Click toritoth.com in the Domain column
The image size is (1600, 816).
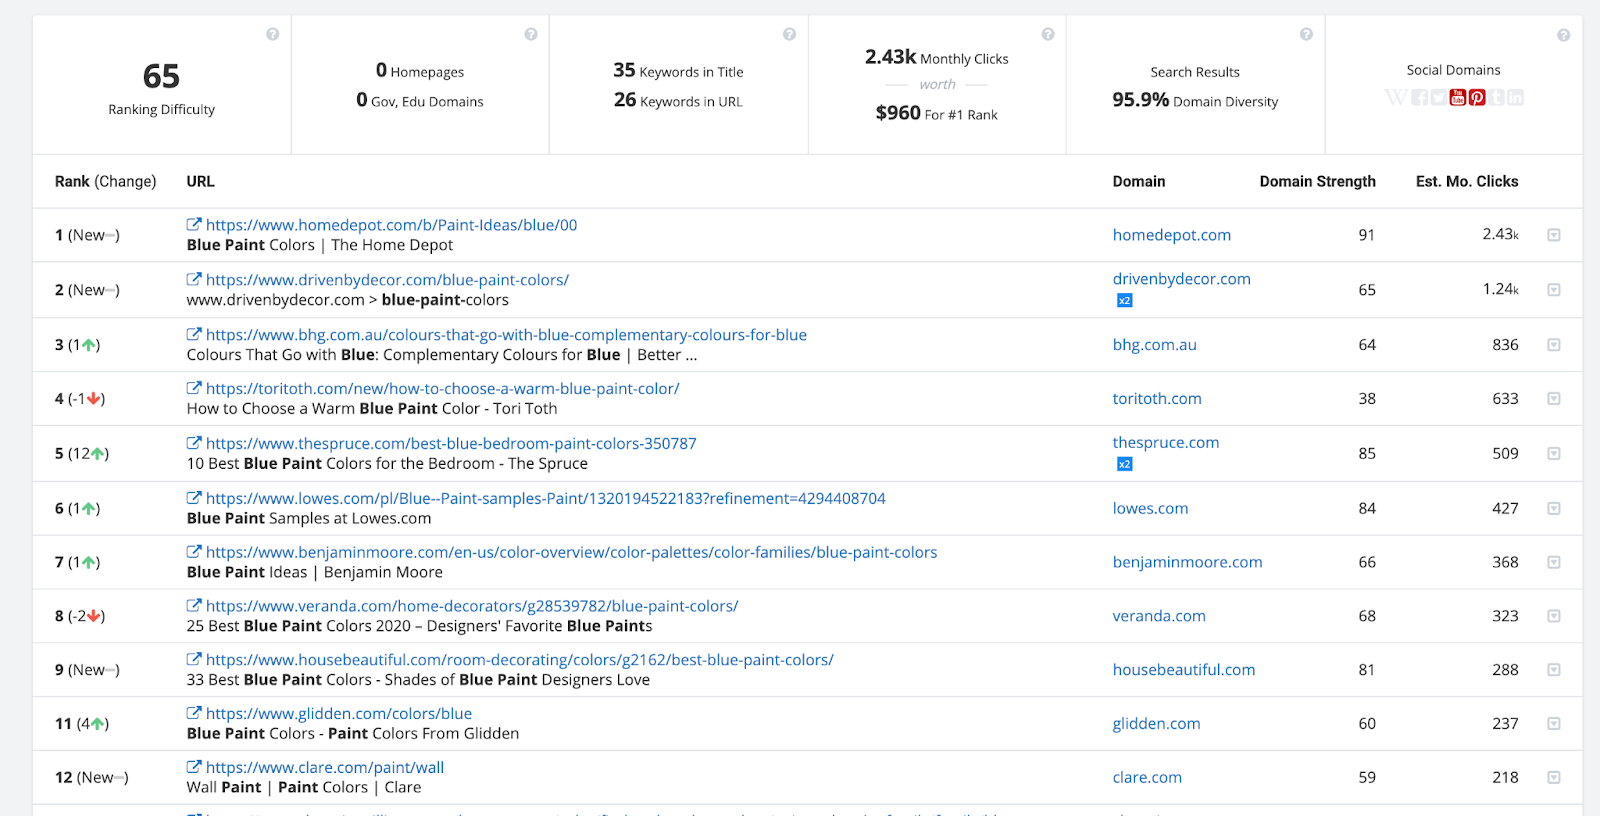[x=1157, y=399]
